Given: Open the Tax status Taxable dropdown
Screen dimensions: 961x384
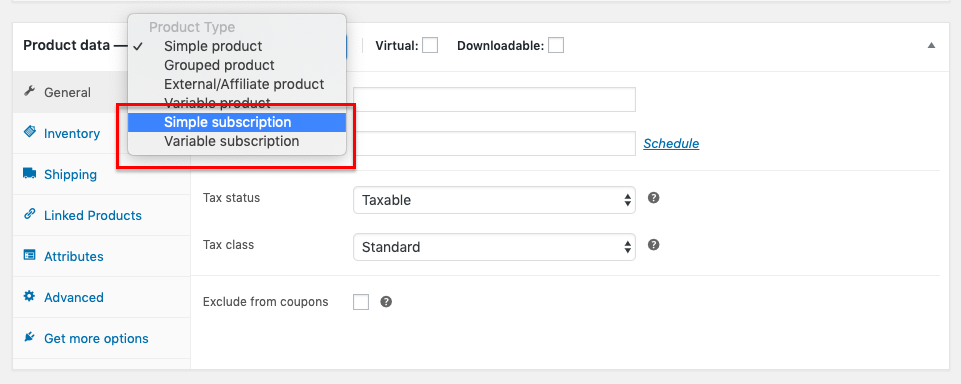Looking at the screenshot, I should pos(494,200).
